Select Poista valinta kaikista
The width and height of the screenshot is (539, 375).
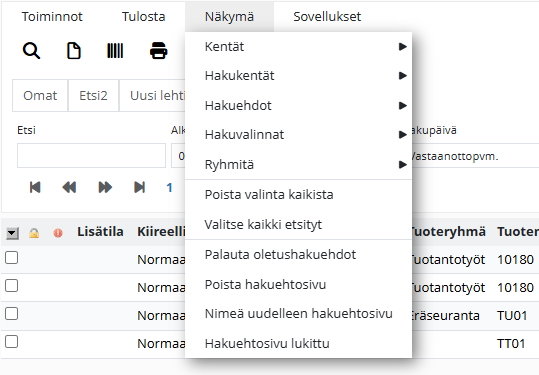click(x=298, y=195)
